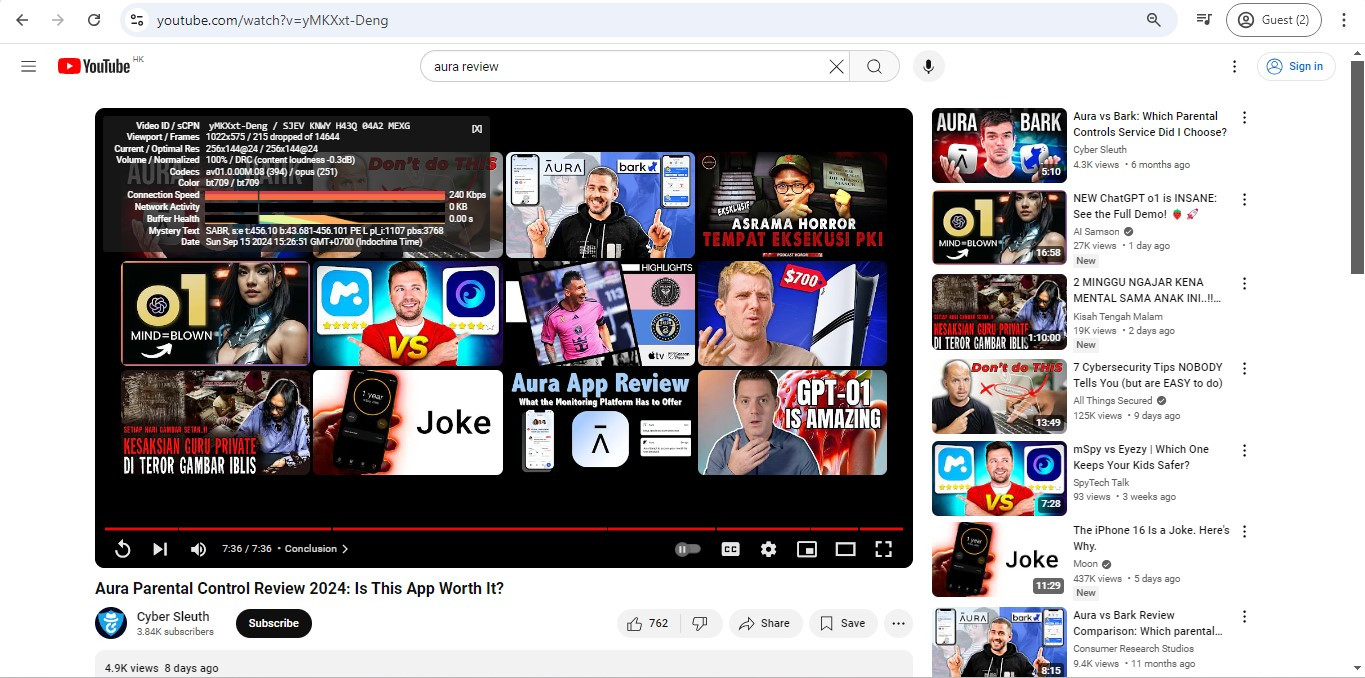Screen dimensions: 1365x678
Task: Start voice search with microphone
Action: (928, 66)
